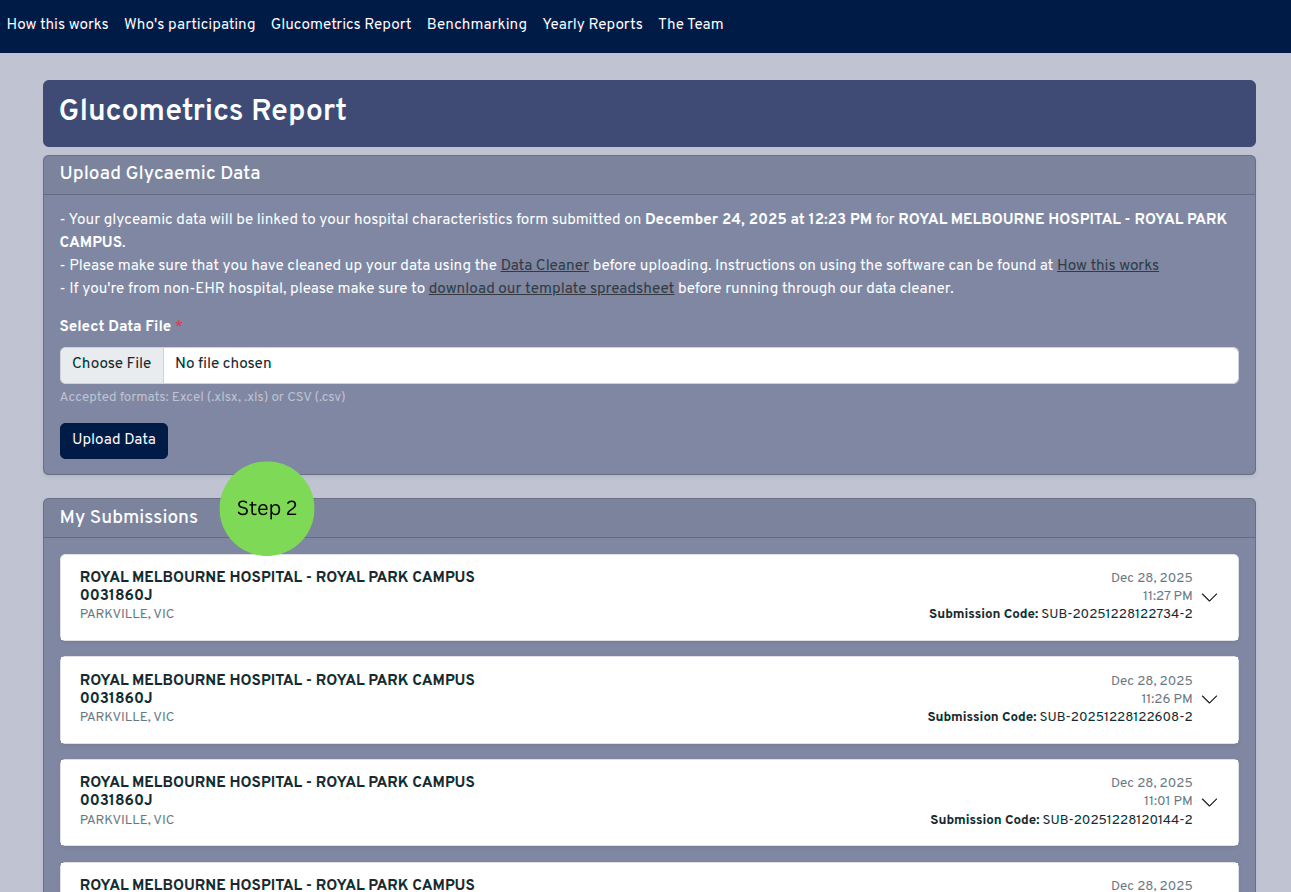The height and width of the screenshot is (892, 1291).
Task: Open Yearly Reports from the navbar
Action: (592, 24)
